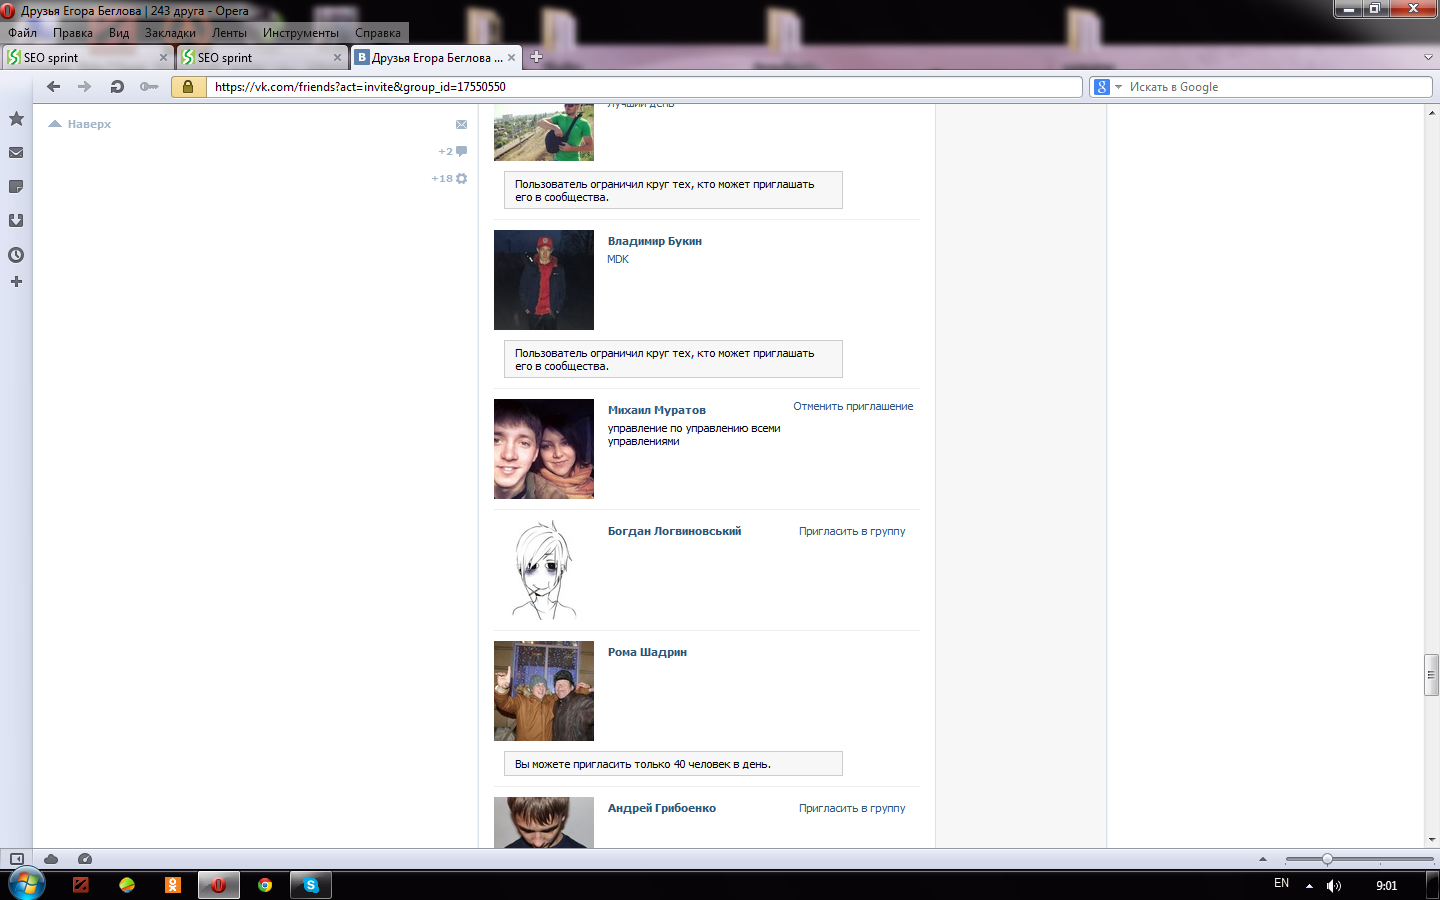Open the search engine dropdown arrow

click(1118, 87)
